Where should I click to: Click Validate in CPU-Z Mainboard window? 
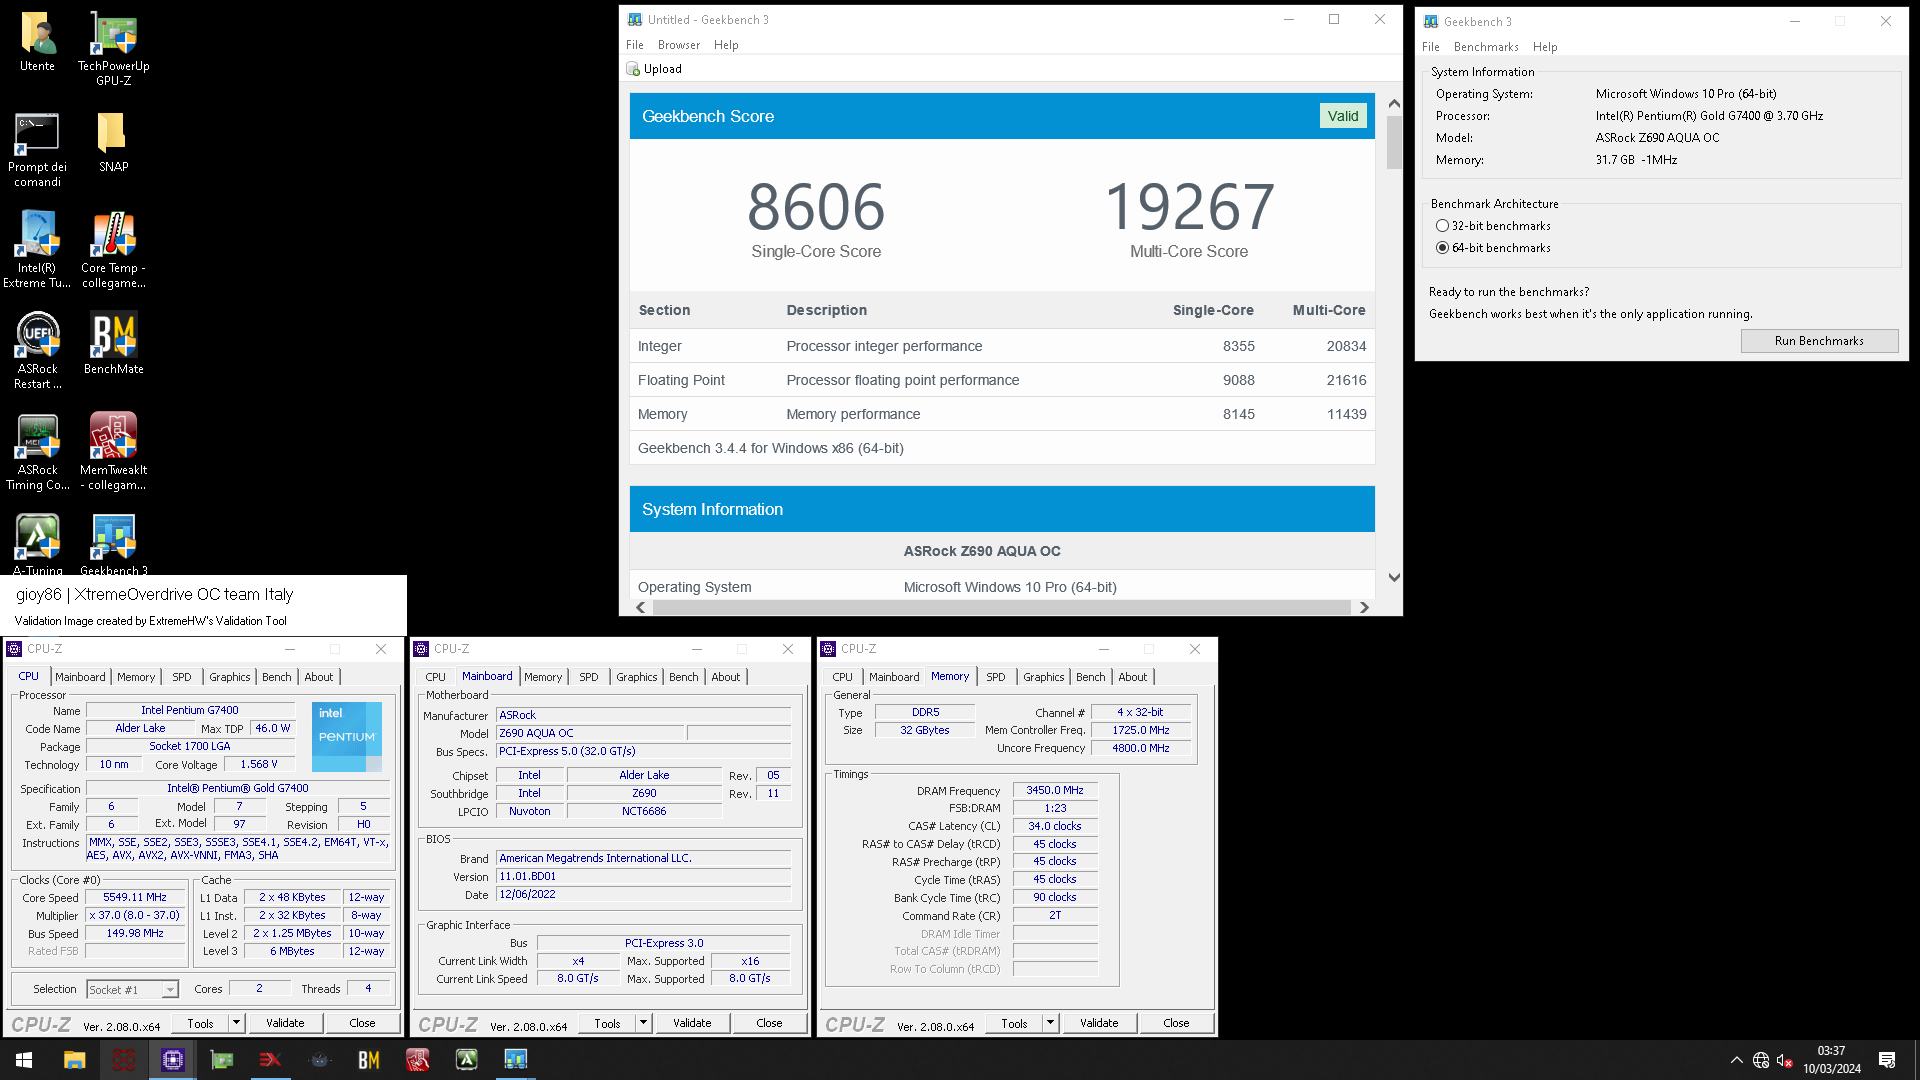coord(692,1023)
